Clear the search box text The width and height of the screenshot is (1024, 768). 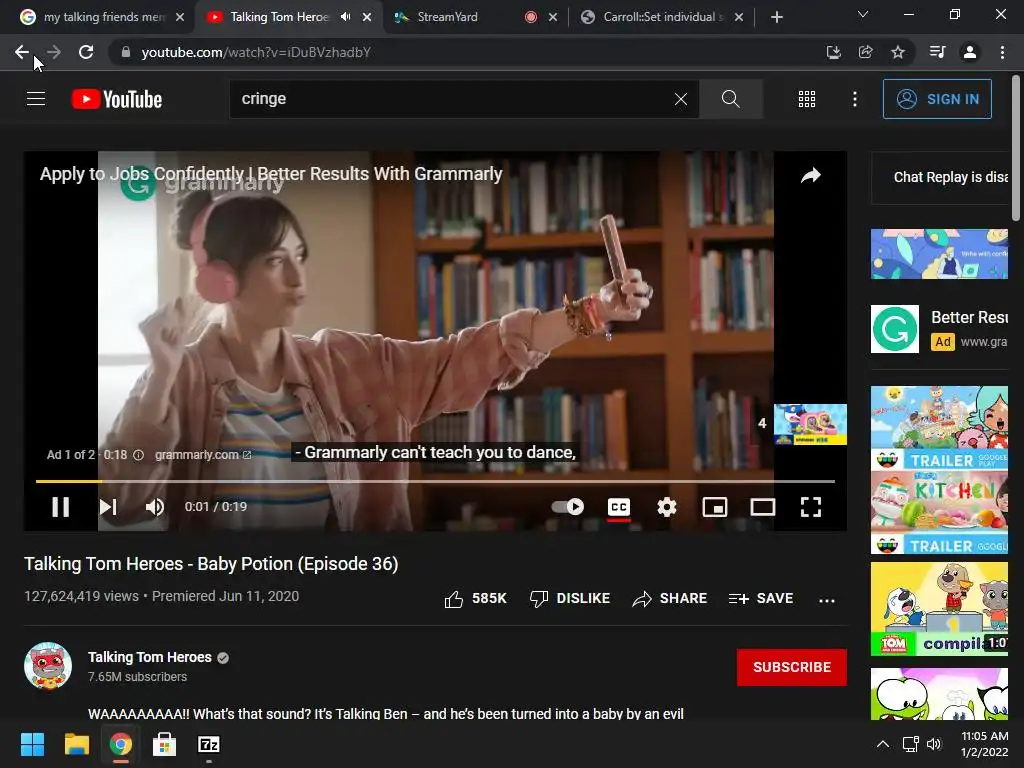pos(680,99)
